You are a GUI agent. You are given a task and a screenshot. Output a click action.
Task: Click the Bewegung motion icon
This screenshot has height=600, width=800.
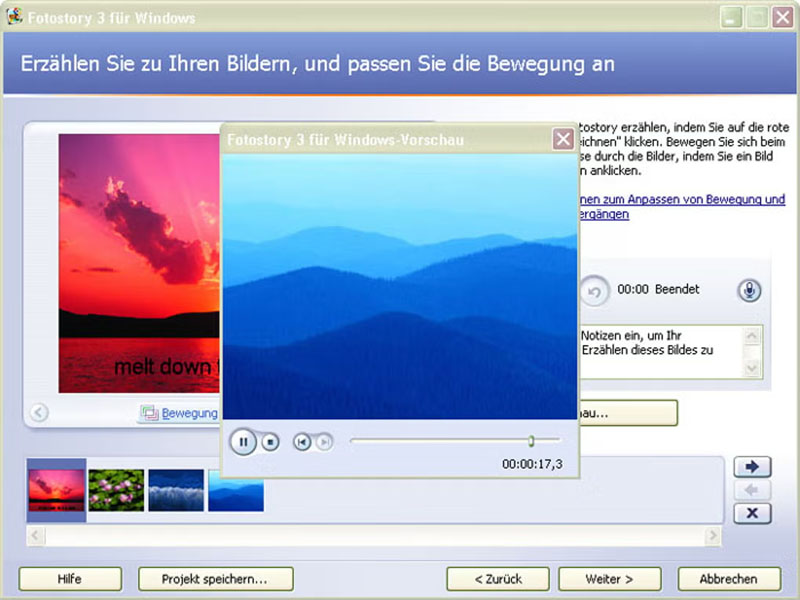click(149, 413)
